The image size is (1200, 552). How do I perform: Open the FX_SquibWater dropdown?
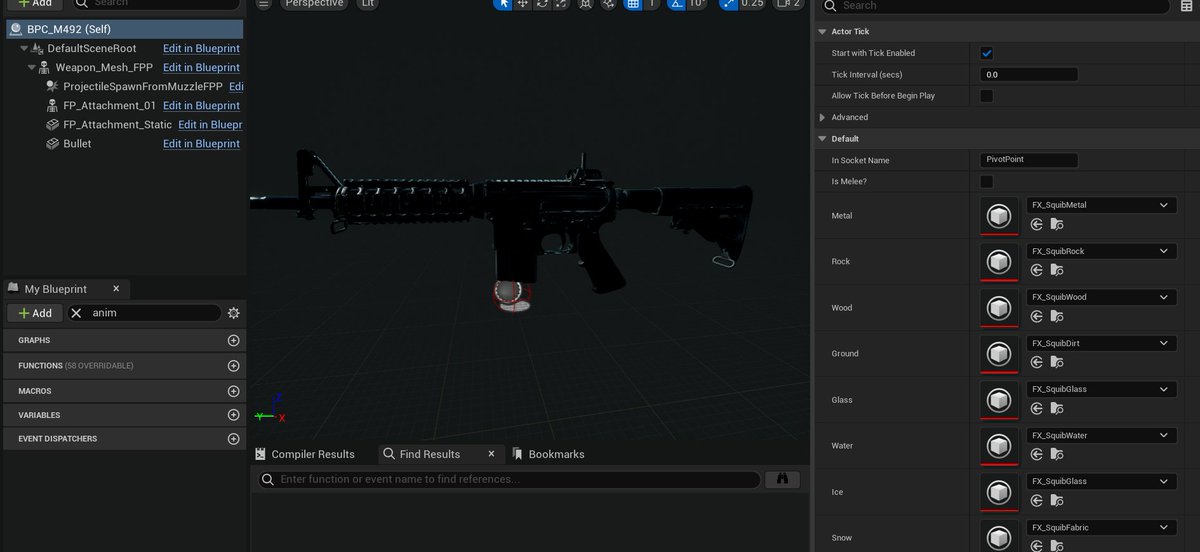pos(1101,435)
